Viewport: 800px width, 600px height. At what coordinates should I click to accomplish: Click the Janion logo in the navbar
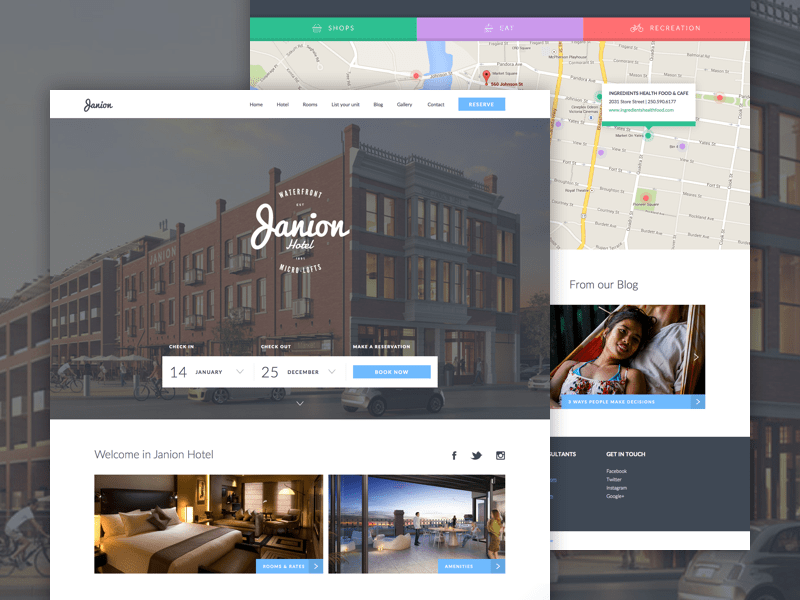point(98,105)
